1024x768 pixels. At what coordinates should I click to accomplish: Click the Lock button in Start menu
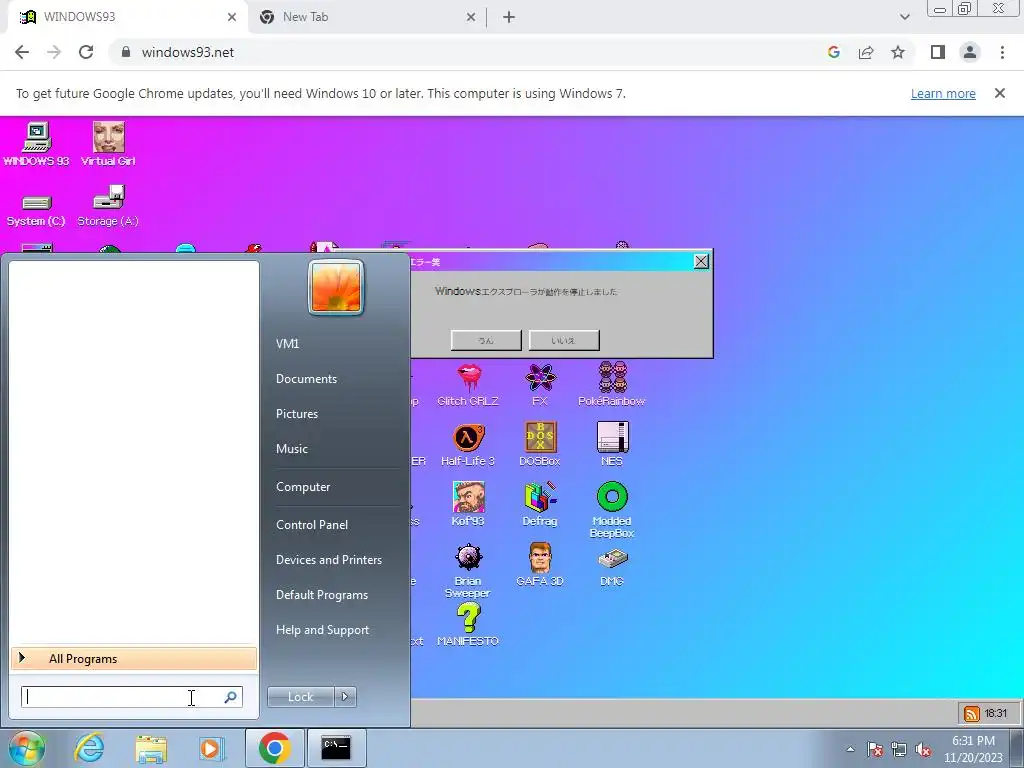pos(301,697)
